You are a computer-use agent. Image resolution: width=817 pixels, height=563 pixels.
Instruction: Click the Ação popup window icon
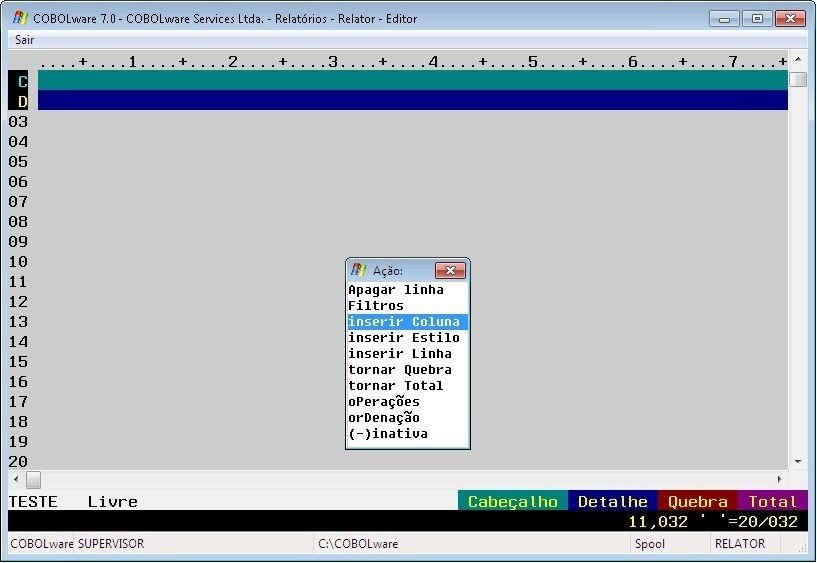359,270
